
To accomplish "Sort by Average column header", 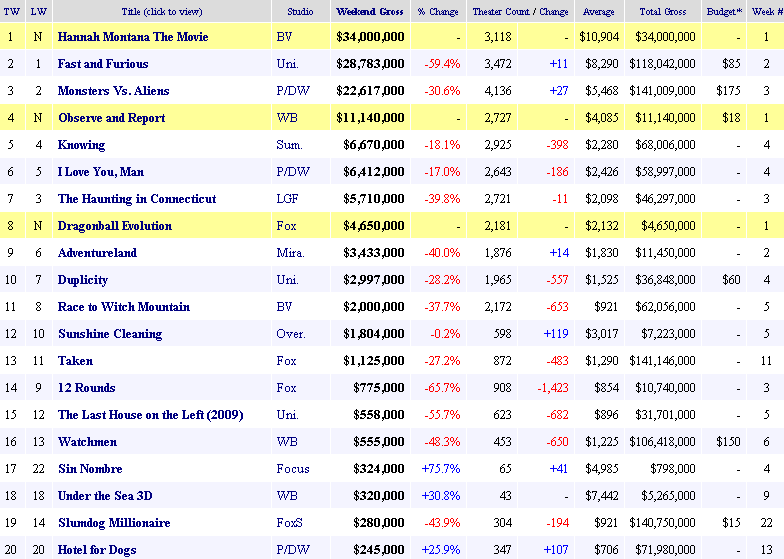I will 598,11.
